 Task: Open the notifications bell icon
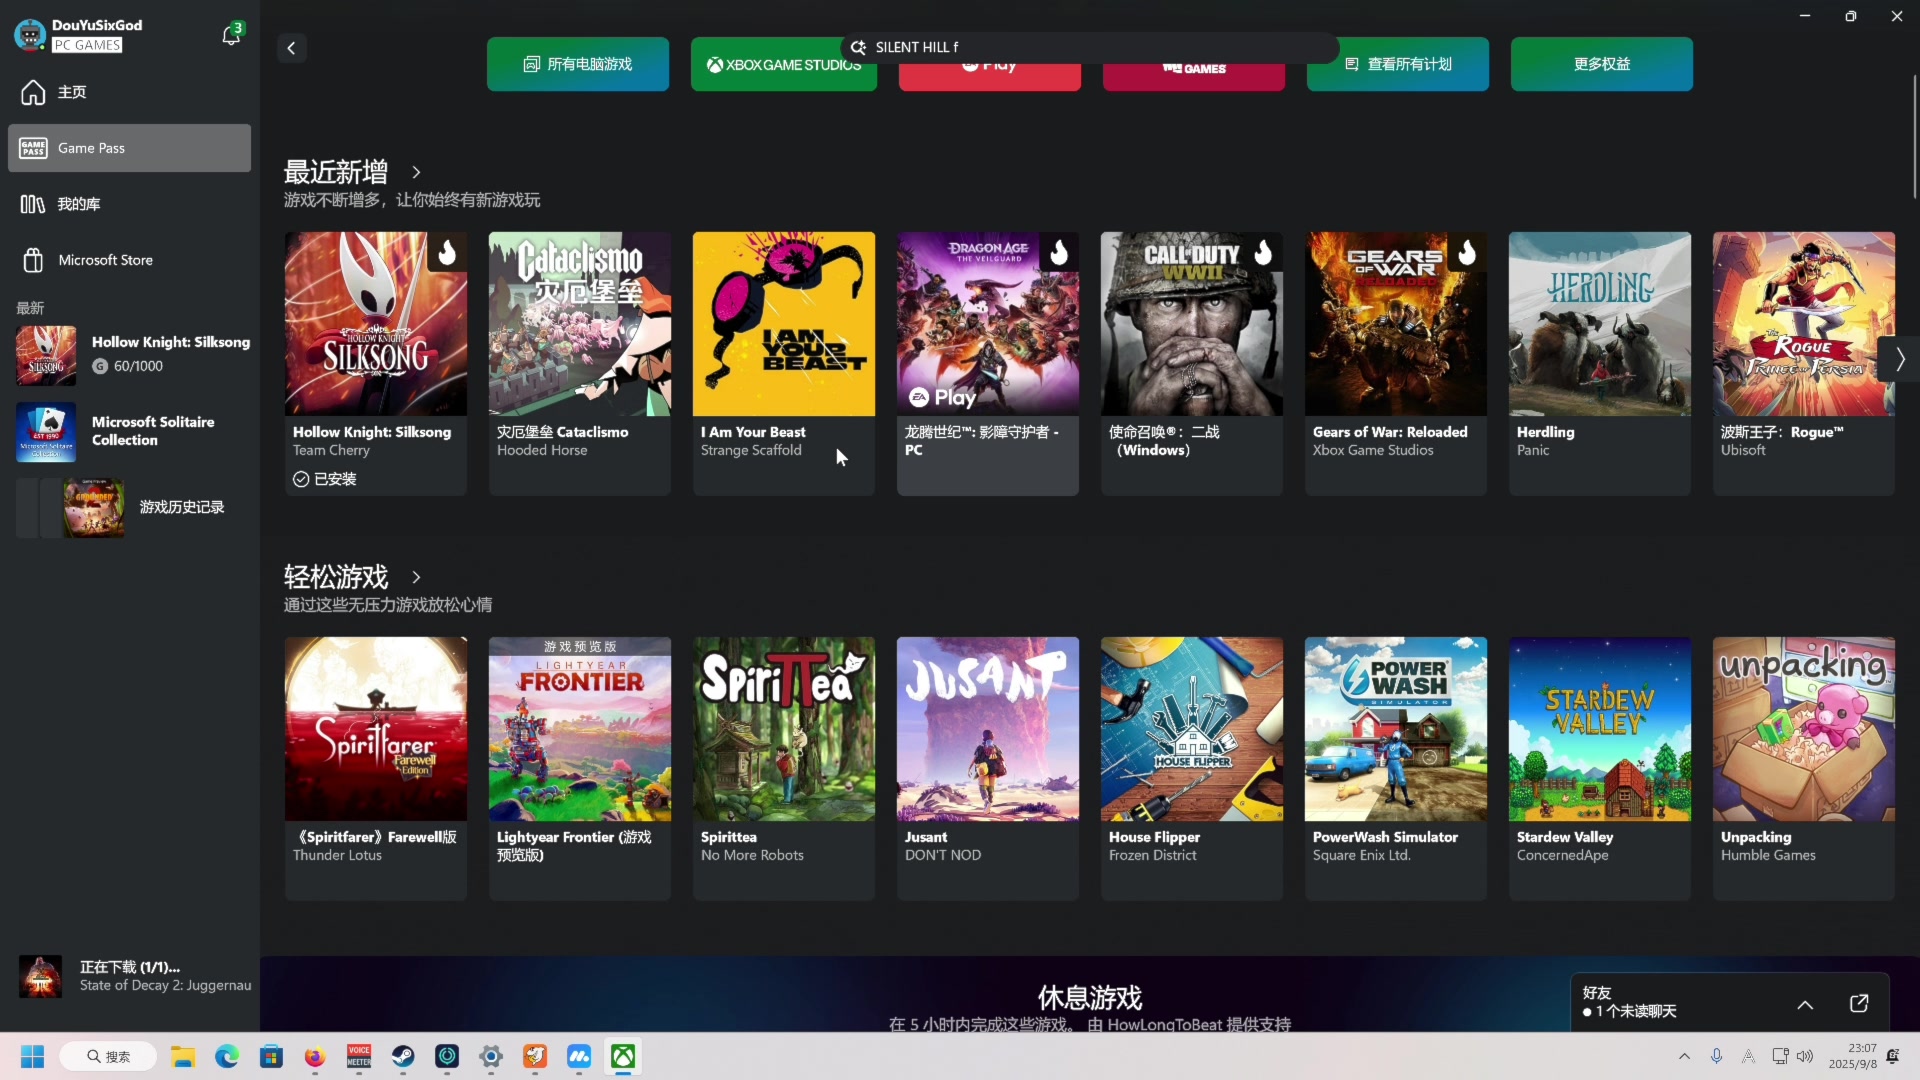tap(231, 35)
